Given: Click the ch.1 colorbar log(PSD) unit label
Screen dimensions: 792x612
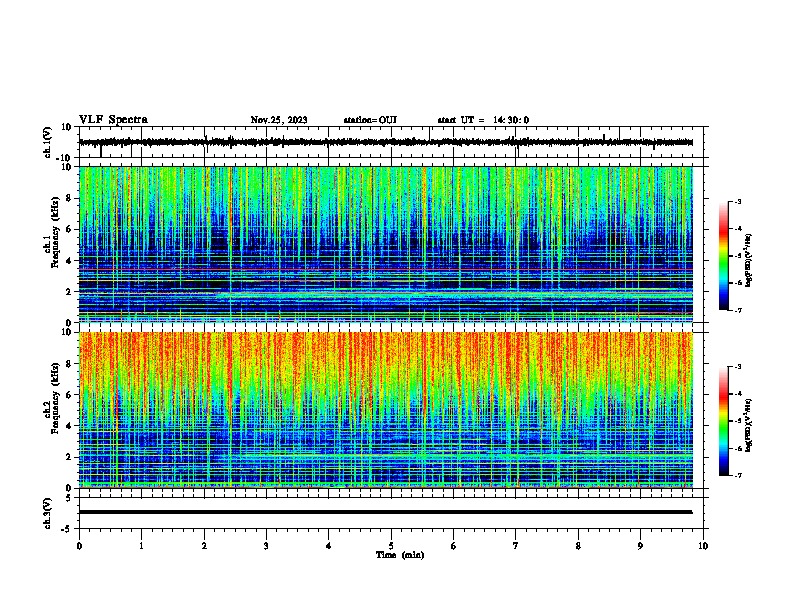Looking at the screenshot, I should pyautogui.click(x=749, y=261).
